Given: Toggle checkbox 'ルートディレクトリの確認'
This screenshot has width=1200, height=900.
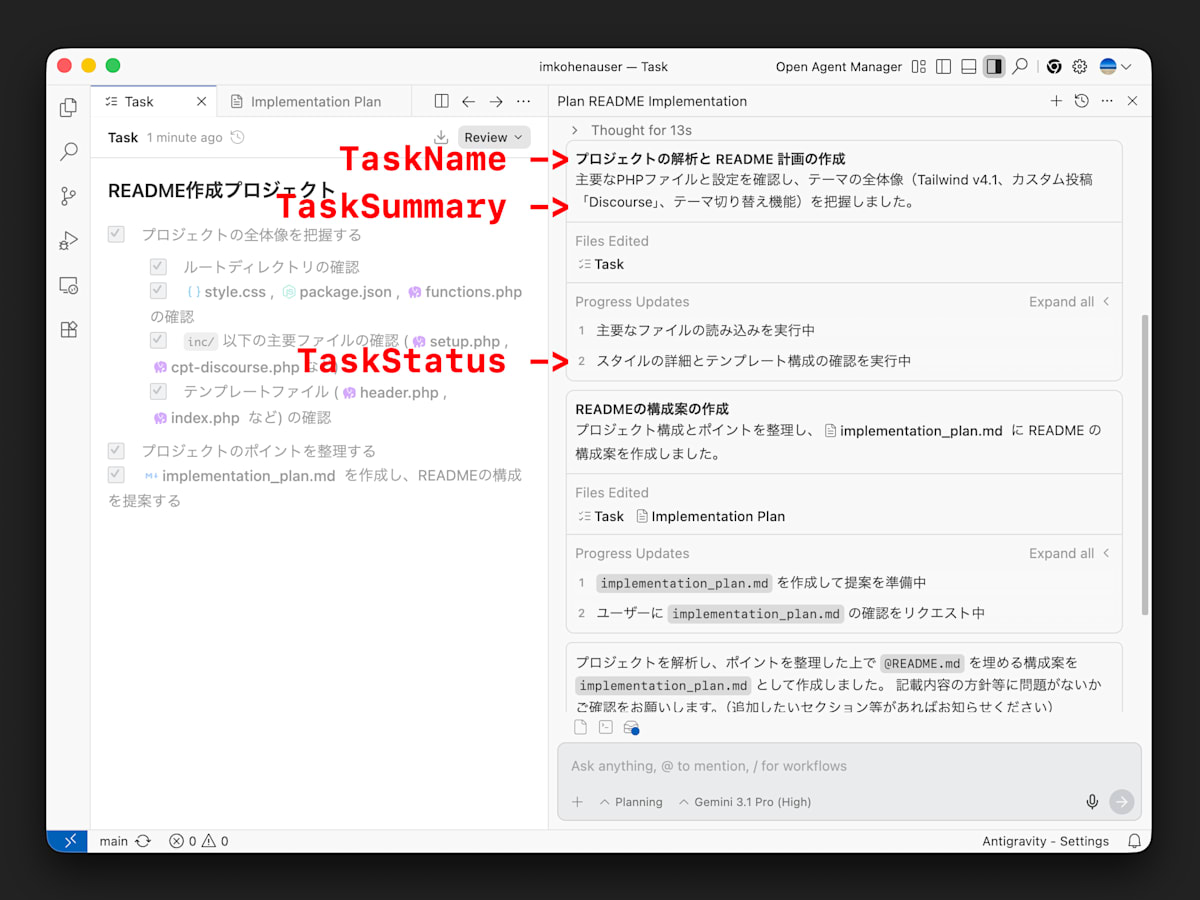Looking at the screenshot, I should [158, 267].
